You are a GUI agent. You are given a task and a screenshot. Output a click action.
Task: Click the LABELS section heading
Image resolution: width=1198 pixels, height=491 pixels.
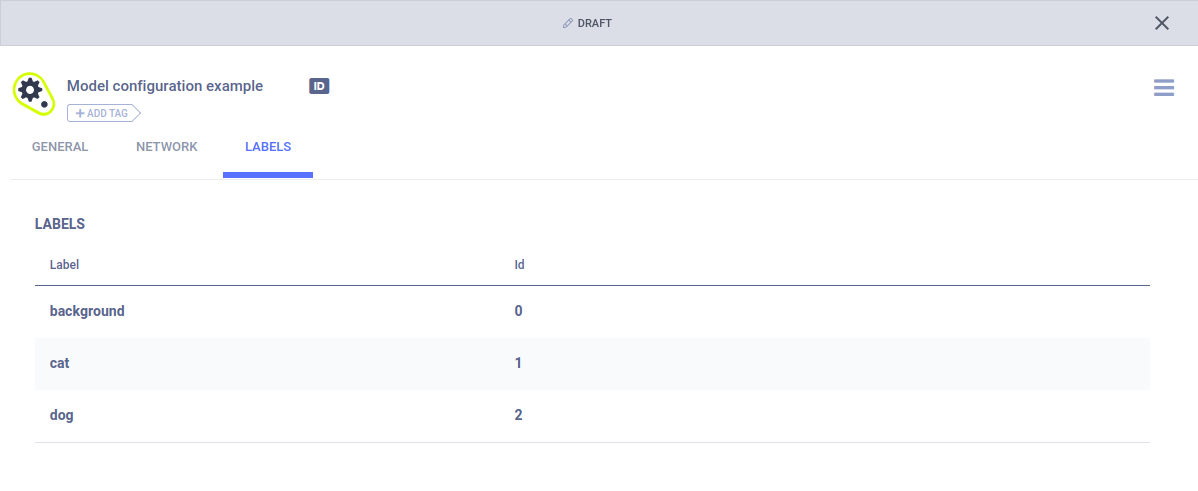tap(60, 224)
